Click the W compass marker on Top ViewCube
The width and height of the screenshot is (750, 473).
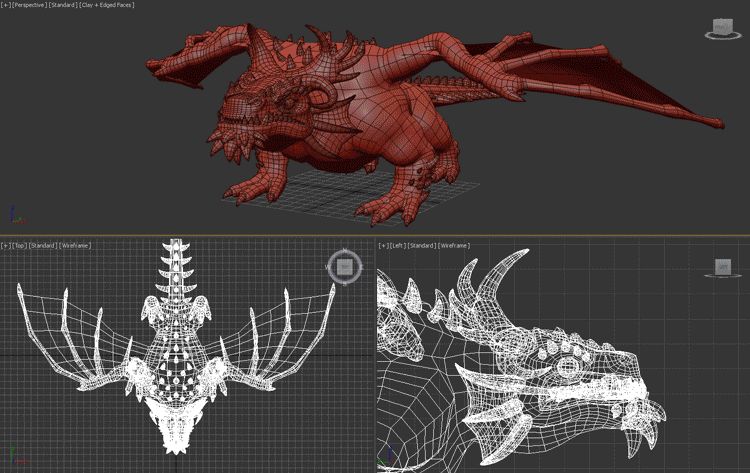(328, 267)
